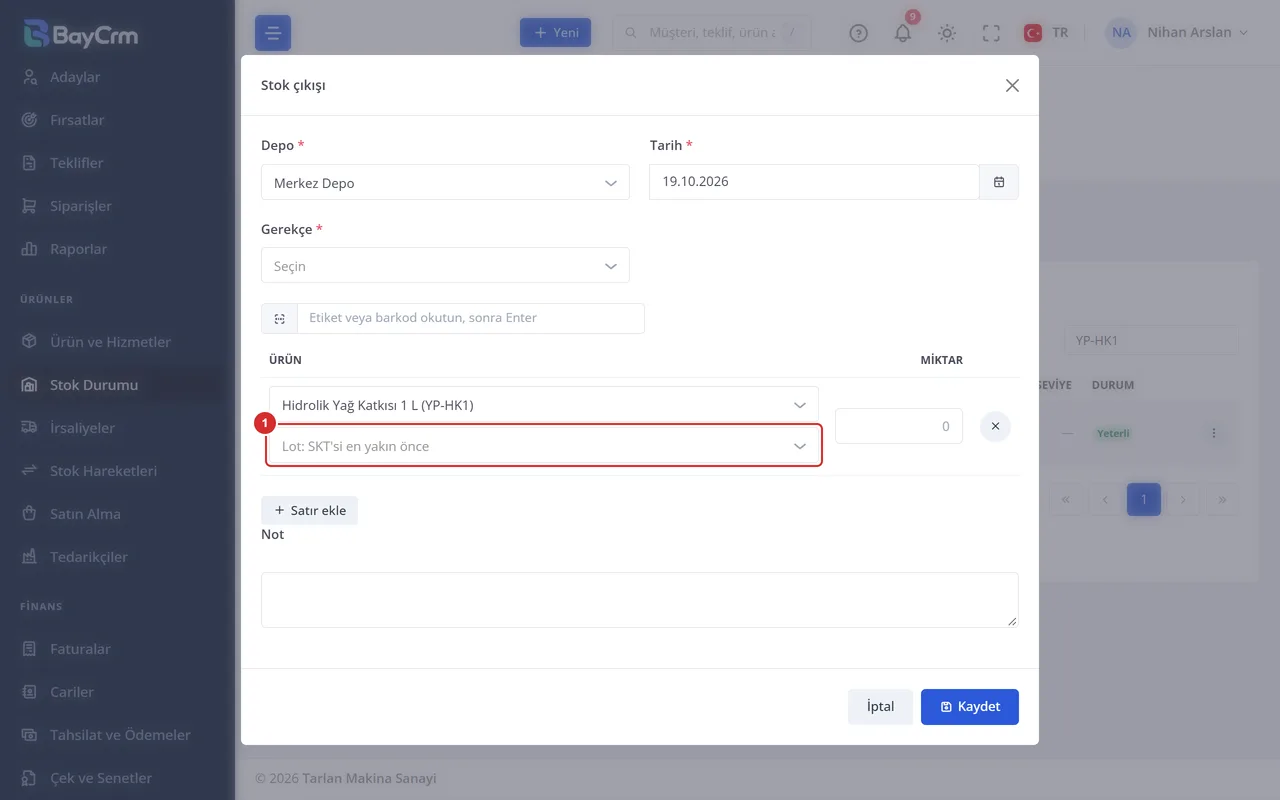Expand the Gerekçe Seçin dropdown
This screenshot has height=800, width=1280.
pos(445,266)
